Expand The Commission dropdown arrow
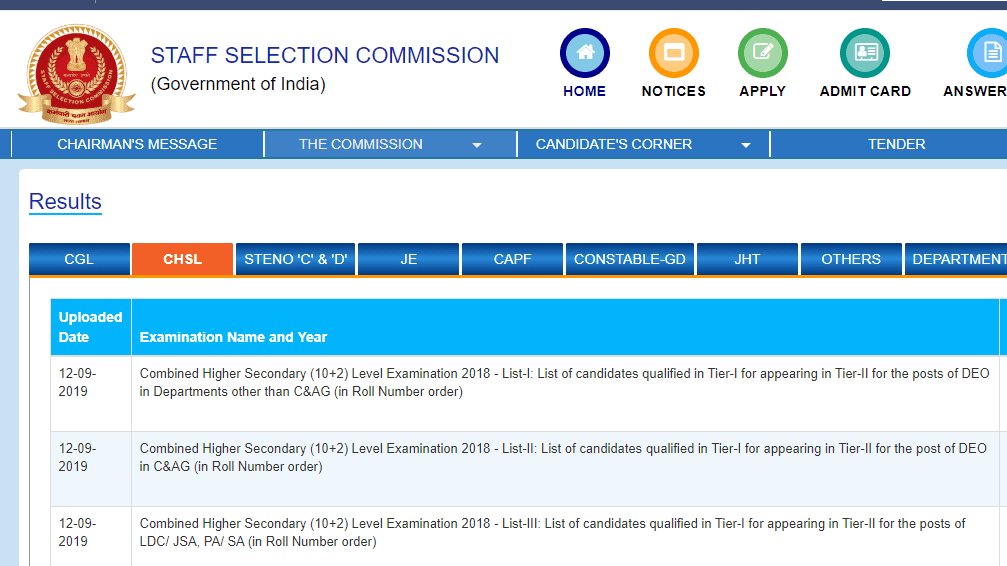 click(x=477, y=145)
